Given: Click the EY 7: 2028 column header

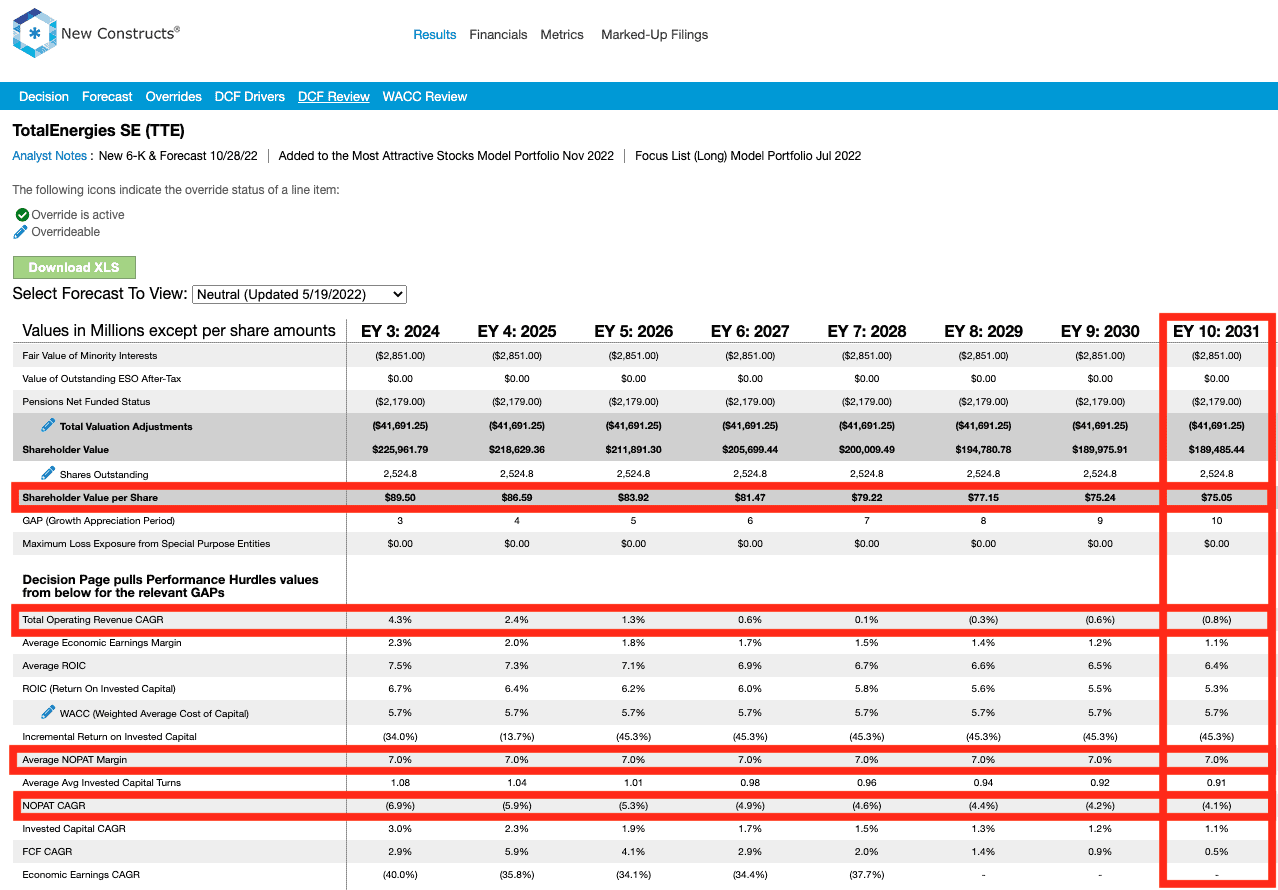Looking at the screenshot, I should point(867,331).
